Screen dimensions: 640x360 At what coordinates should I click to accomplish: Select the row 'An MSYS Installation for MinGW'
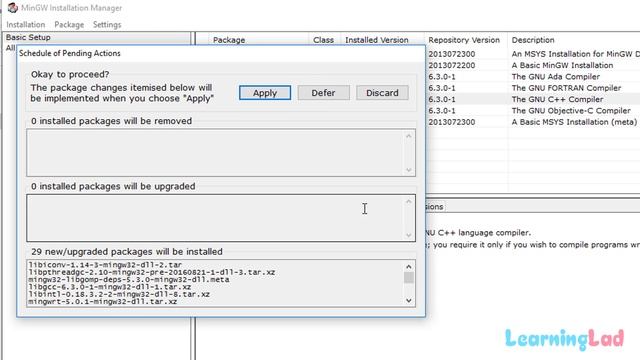tap(534, 54)
